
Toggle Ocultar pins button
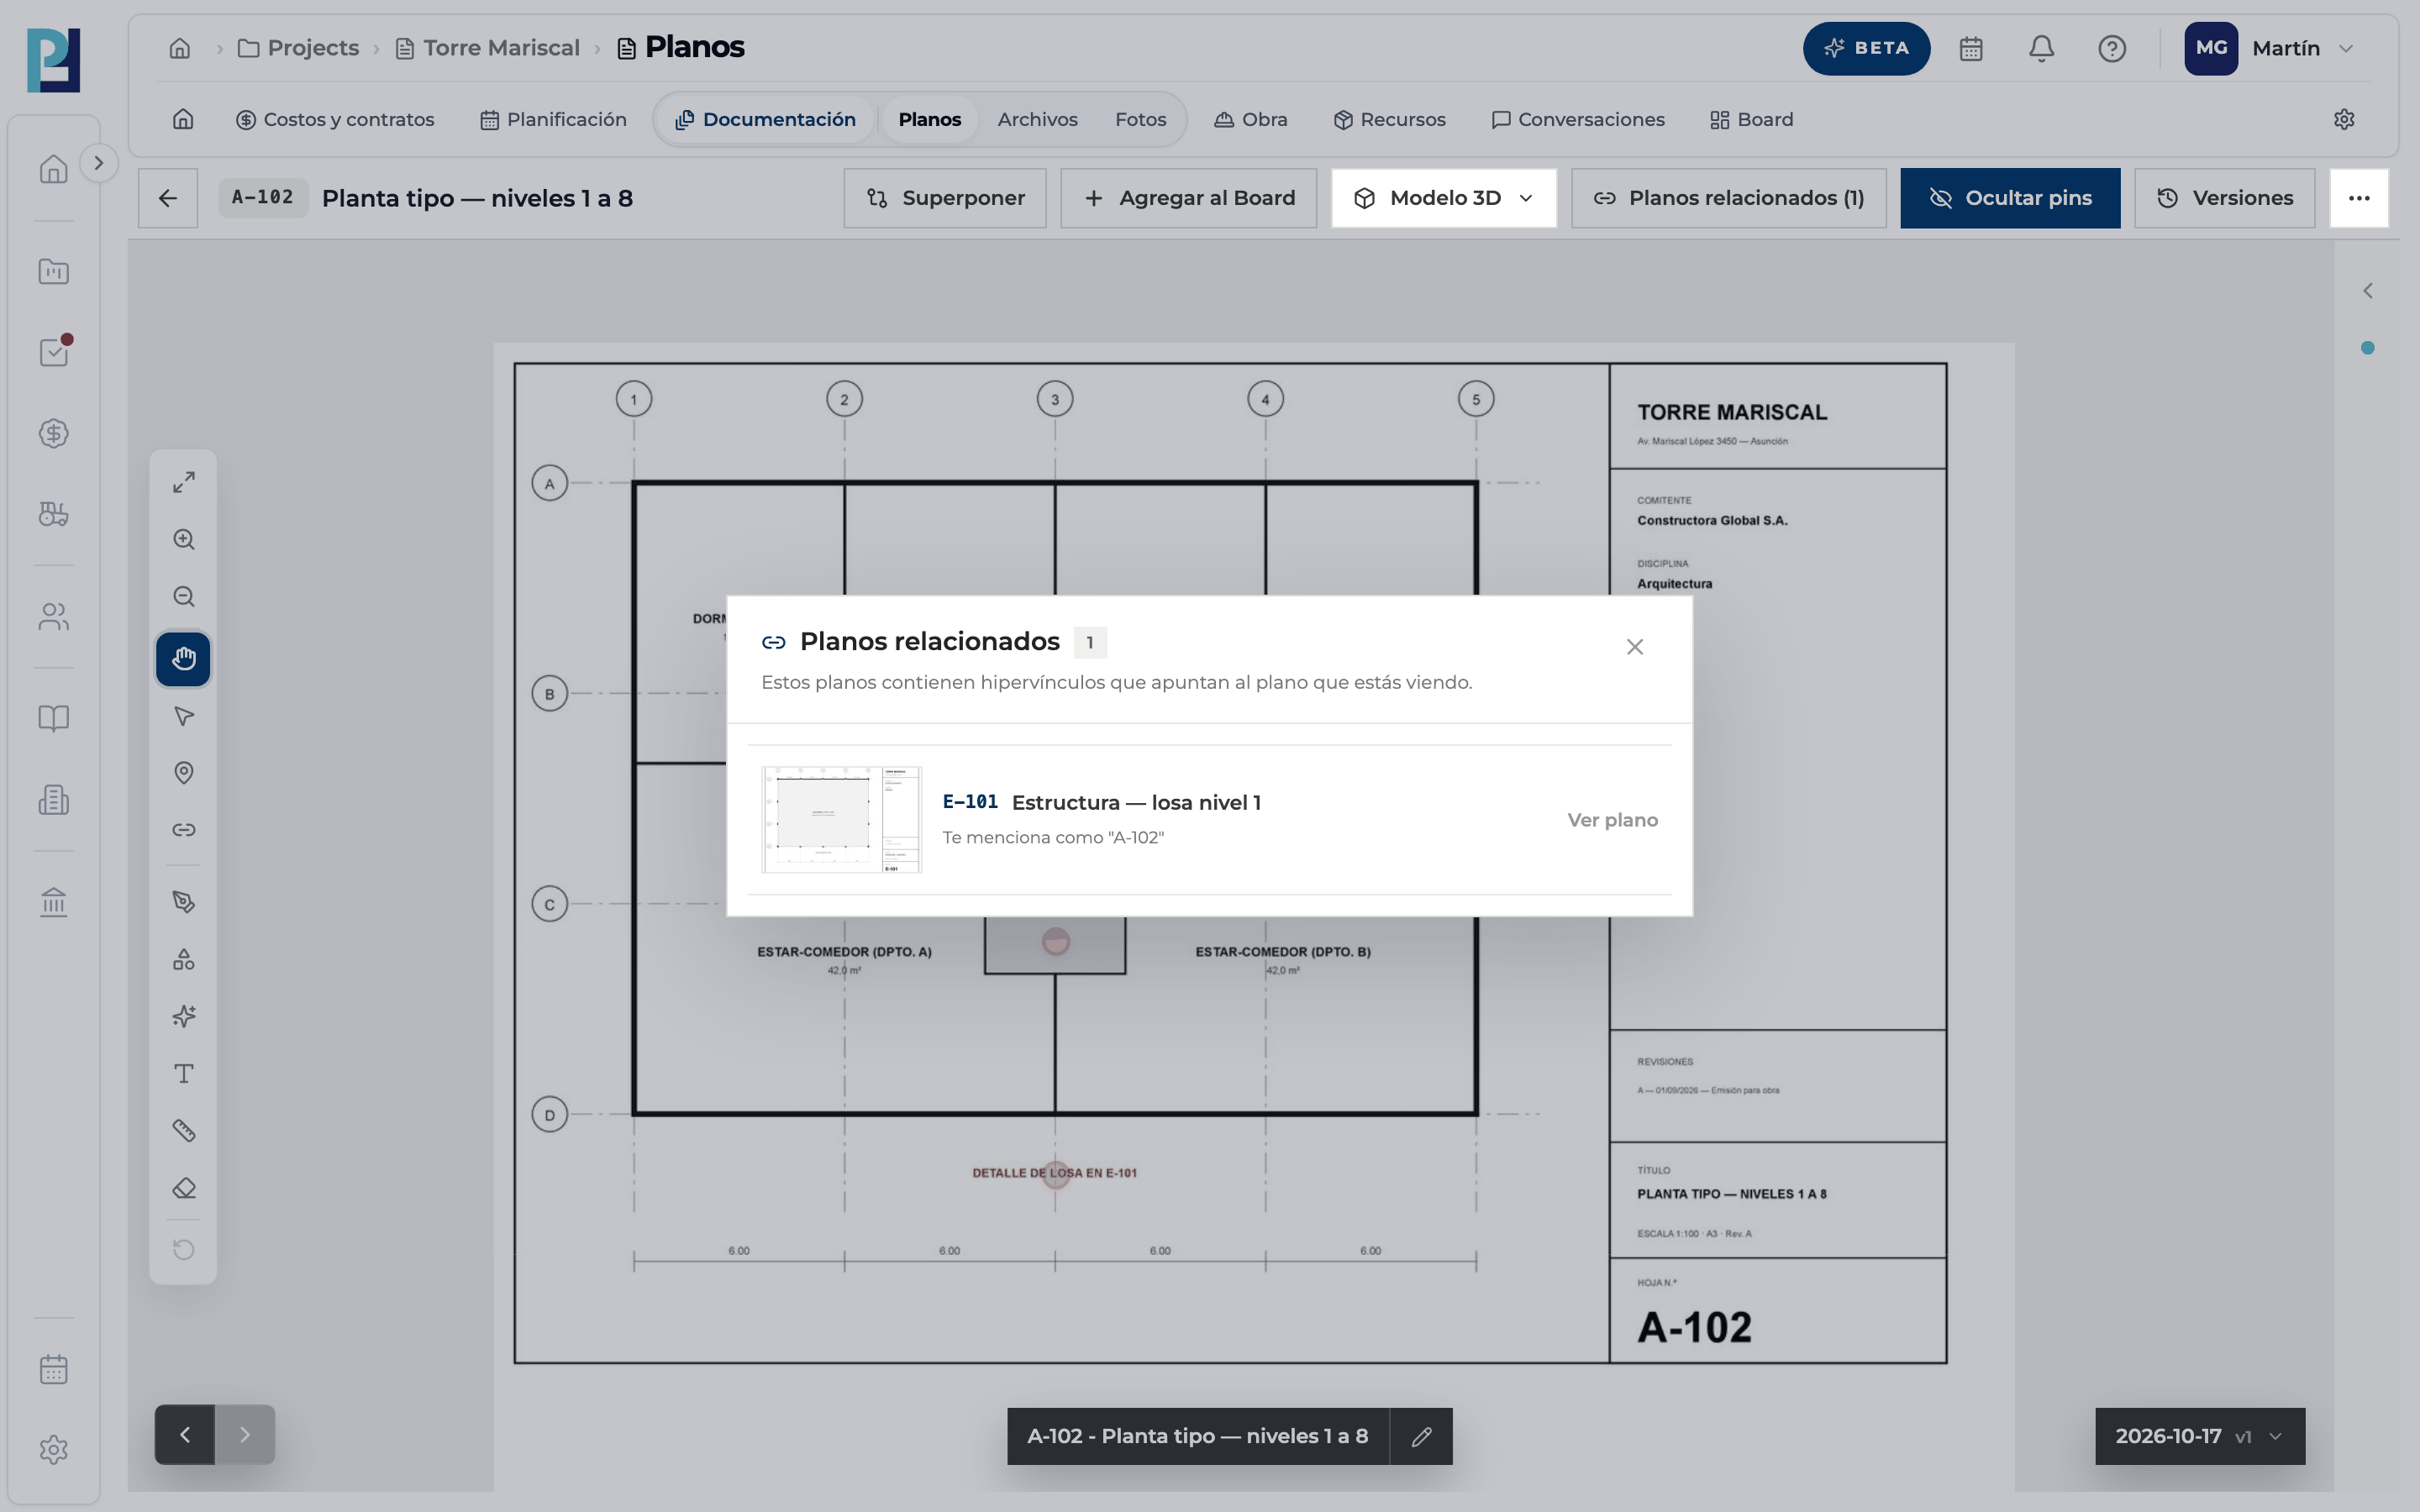[2010, 198]
